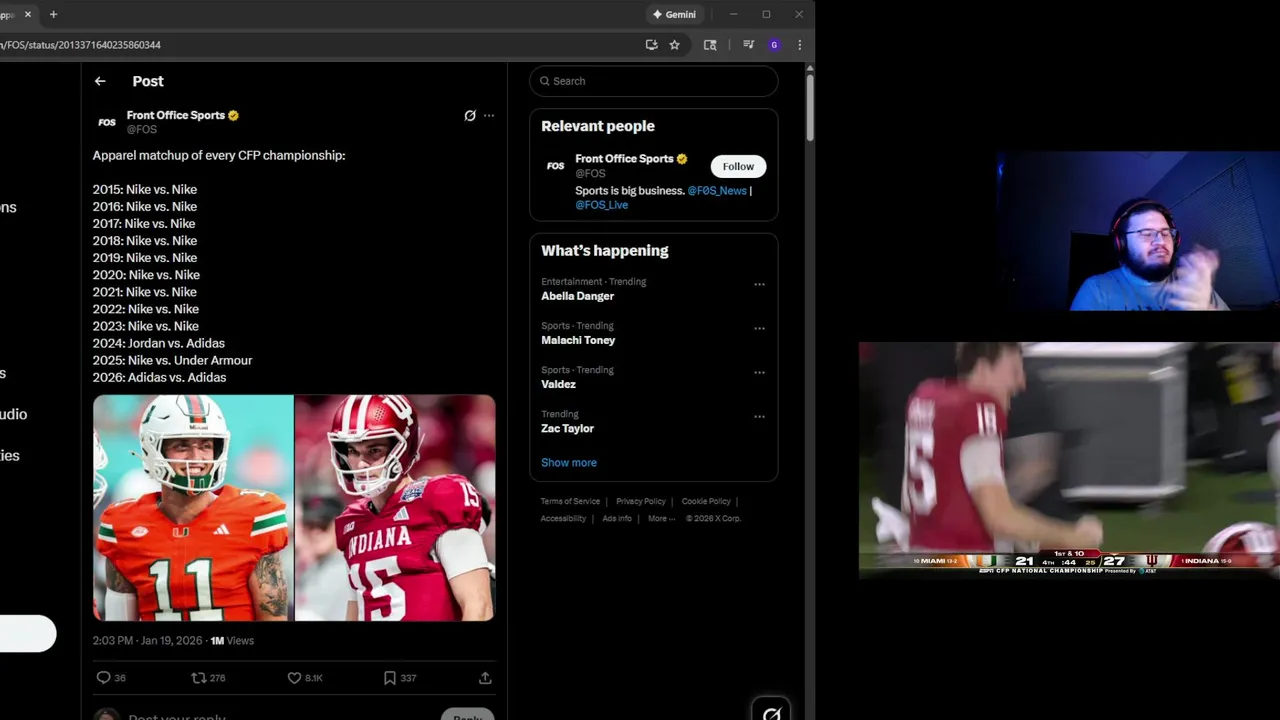Focus the X Search input field
Screen dimensions: 1280x720
coord(654,81)
